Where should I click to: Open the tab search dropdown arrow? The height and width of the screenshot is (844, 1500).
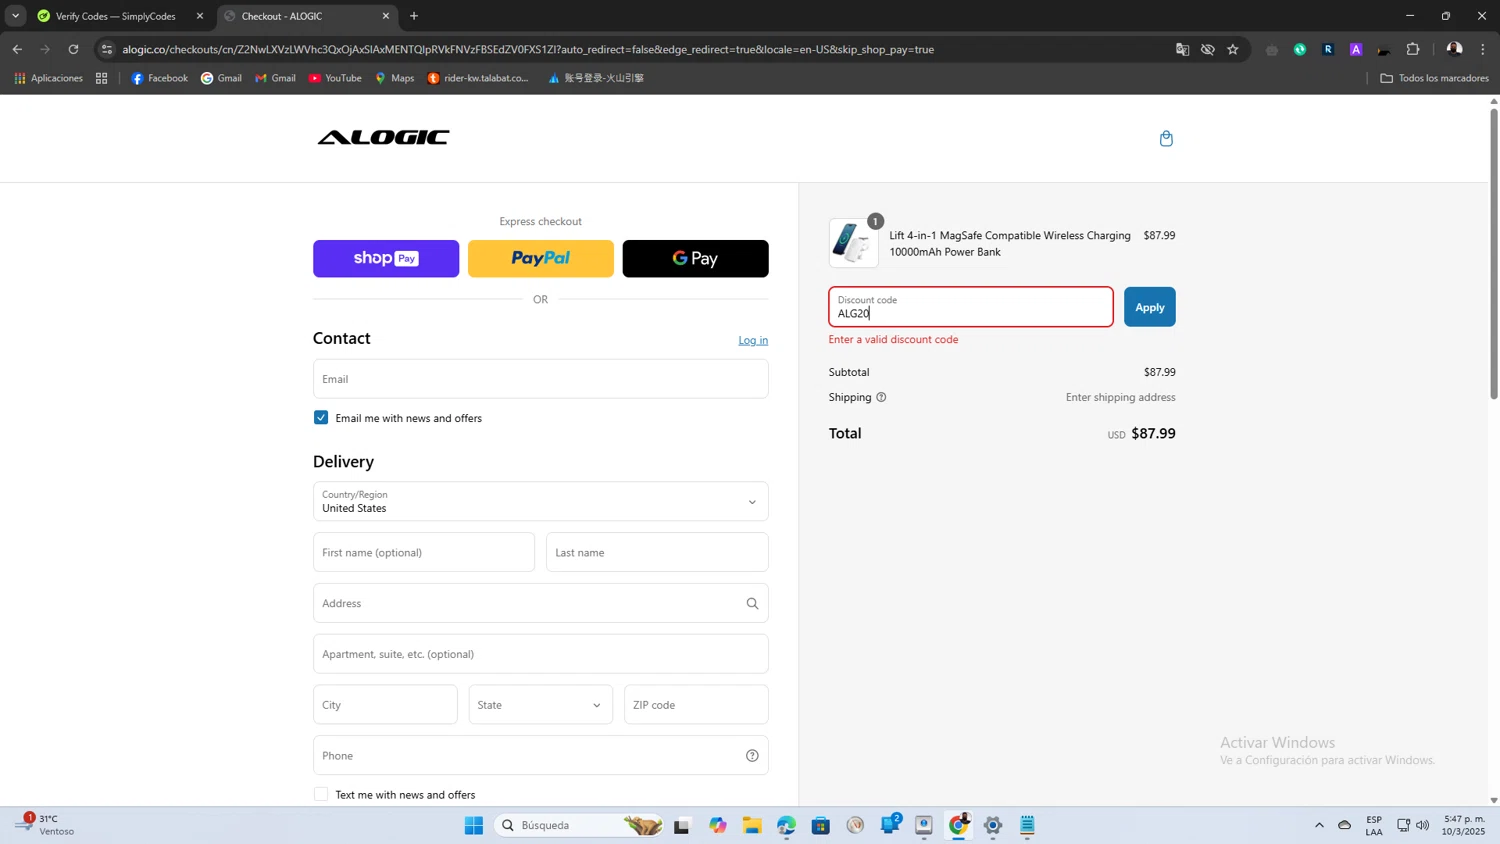pyautogui.click(x=15, y=16)
